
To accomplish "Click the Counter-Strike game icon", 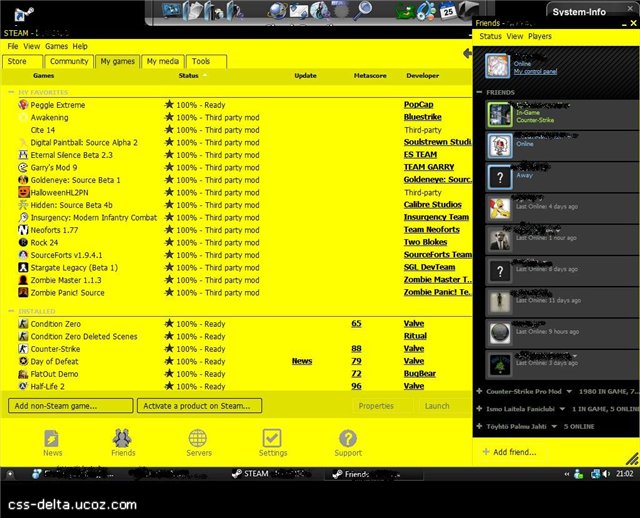I will [x=23, y=349].
